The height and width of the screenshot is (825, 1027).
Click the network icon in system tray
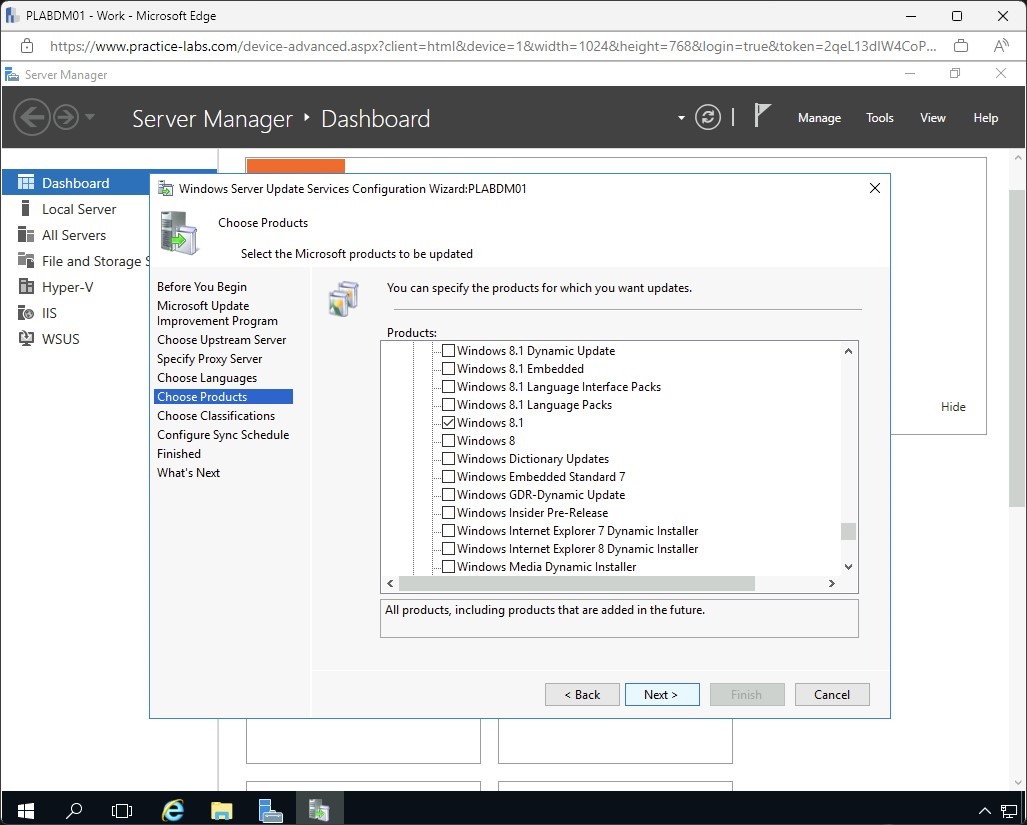pos(1009,811)
